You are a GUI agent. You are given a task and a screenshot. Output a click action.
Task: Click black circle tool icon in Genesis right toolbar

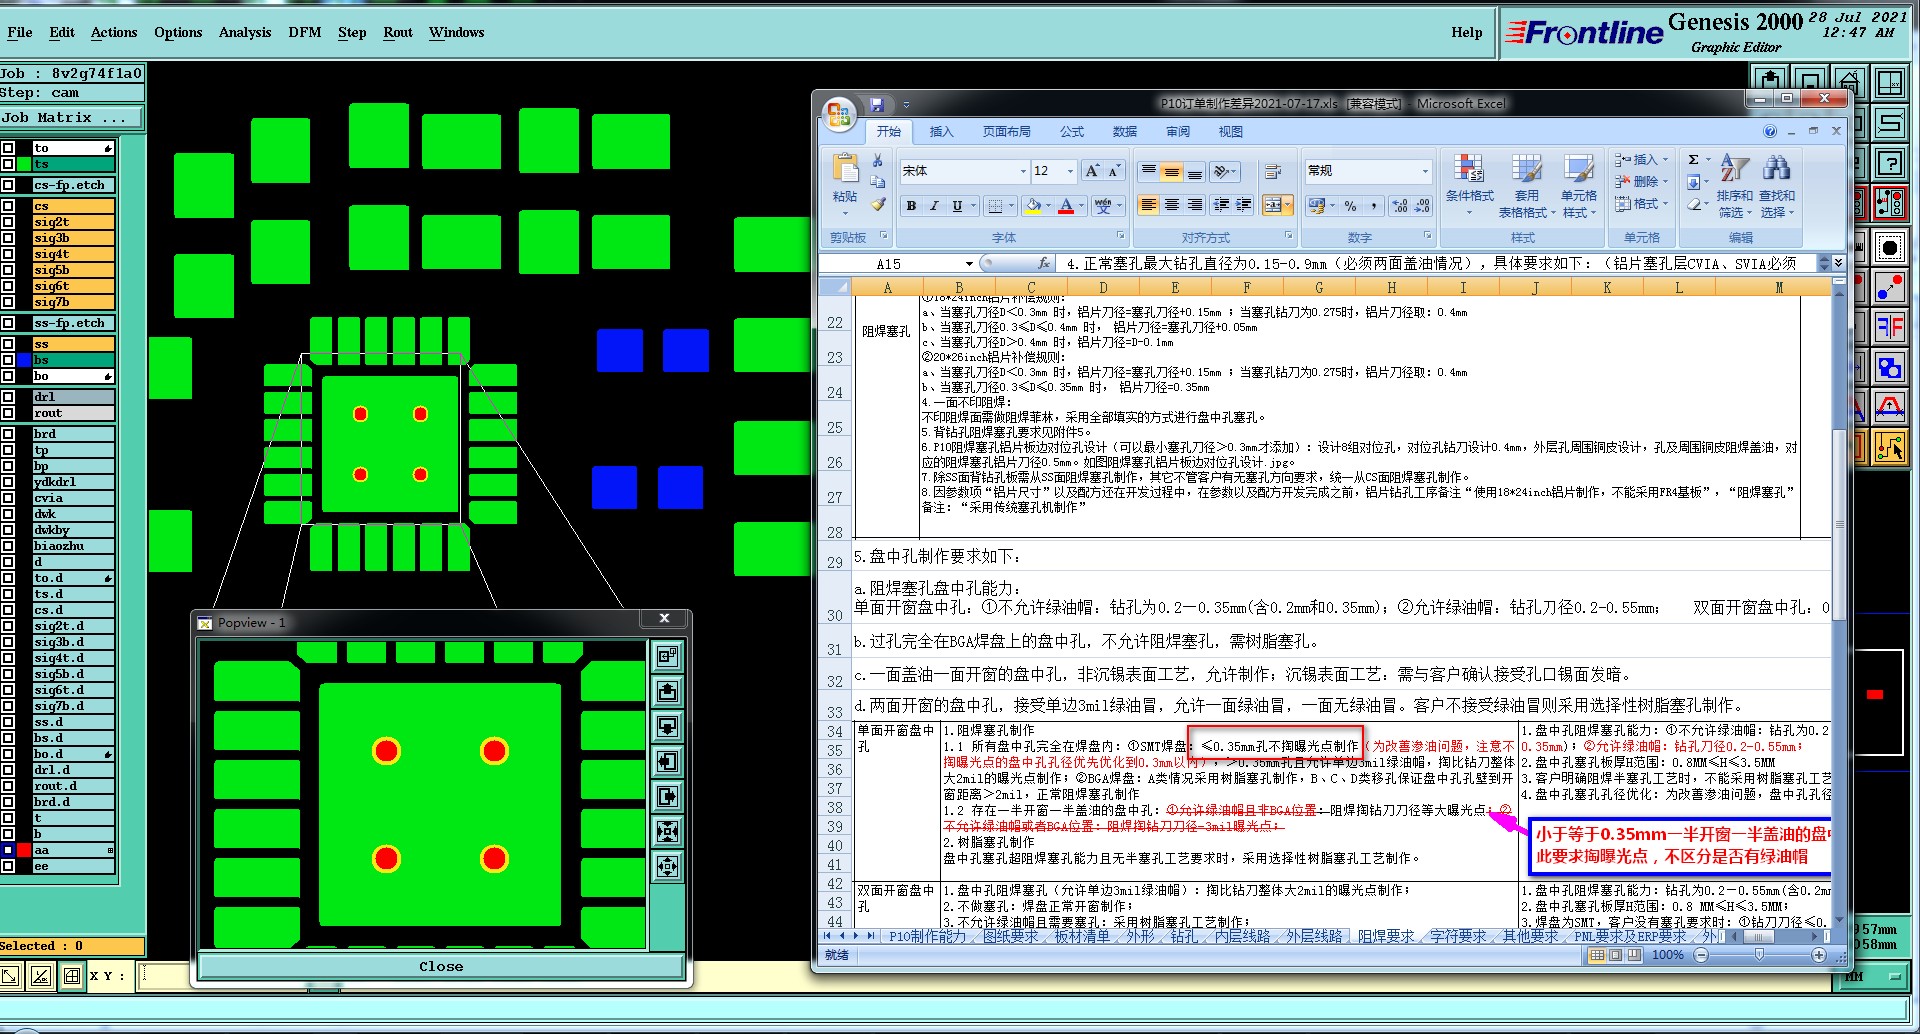[1890, 247]
